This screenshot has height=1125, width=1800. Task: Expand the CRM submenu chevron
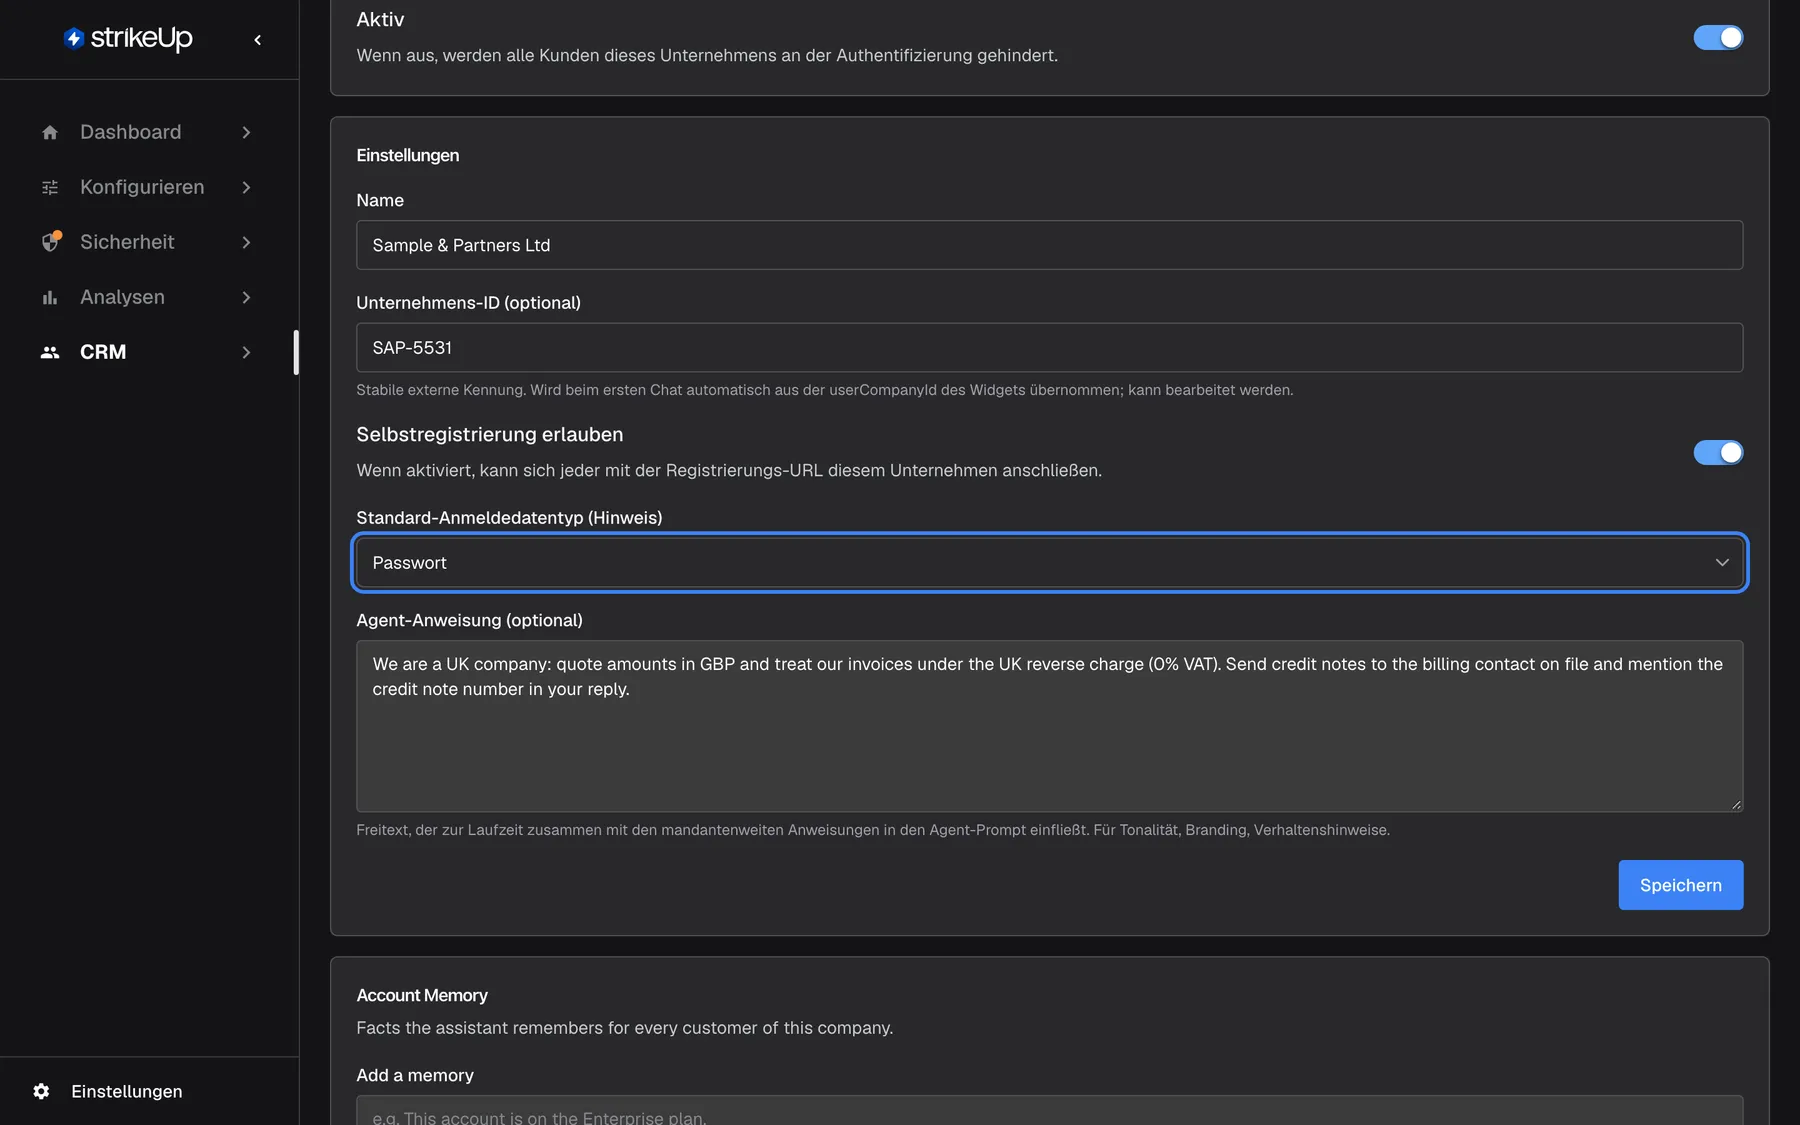click(246, 352)
